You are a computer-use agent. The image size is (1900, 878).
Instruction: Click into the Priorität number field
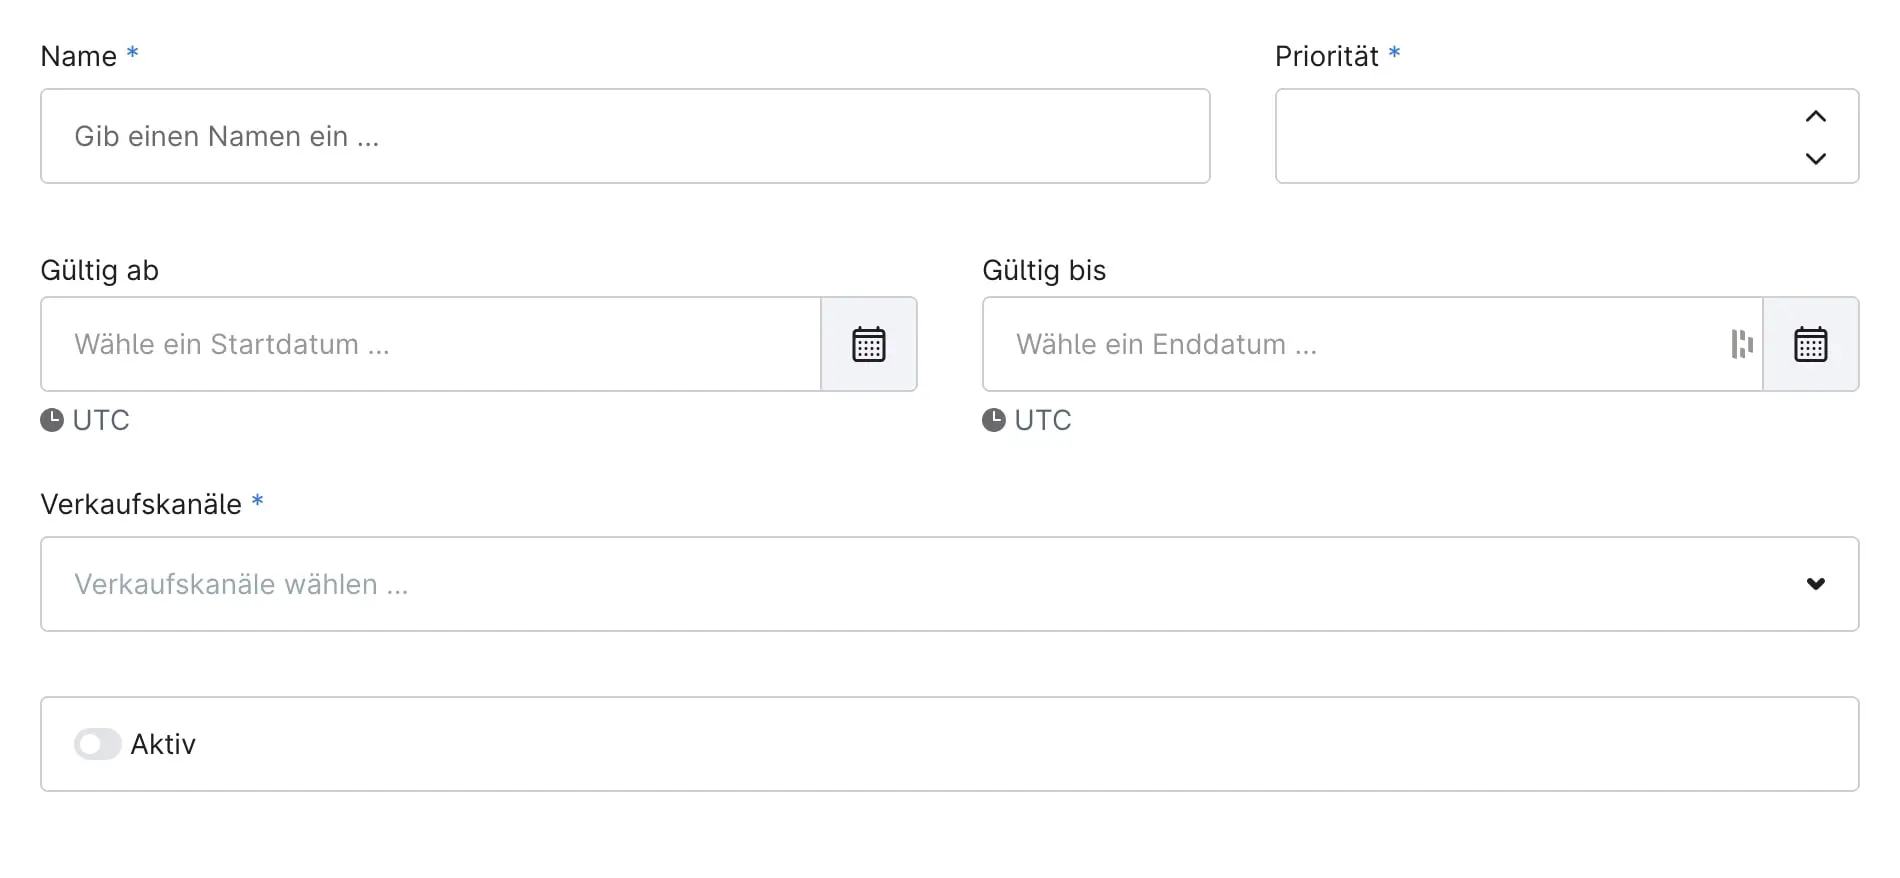click(1530, 136)
